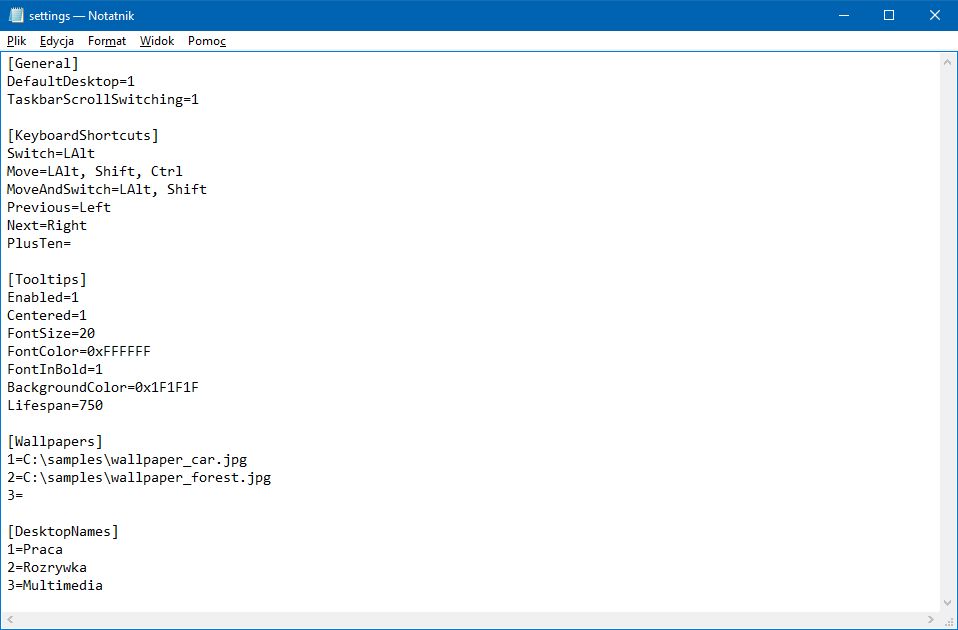Click the 2=Rozrywka line
The height and width of the screenshot is (630, 958).
point(46,568)
